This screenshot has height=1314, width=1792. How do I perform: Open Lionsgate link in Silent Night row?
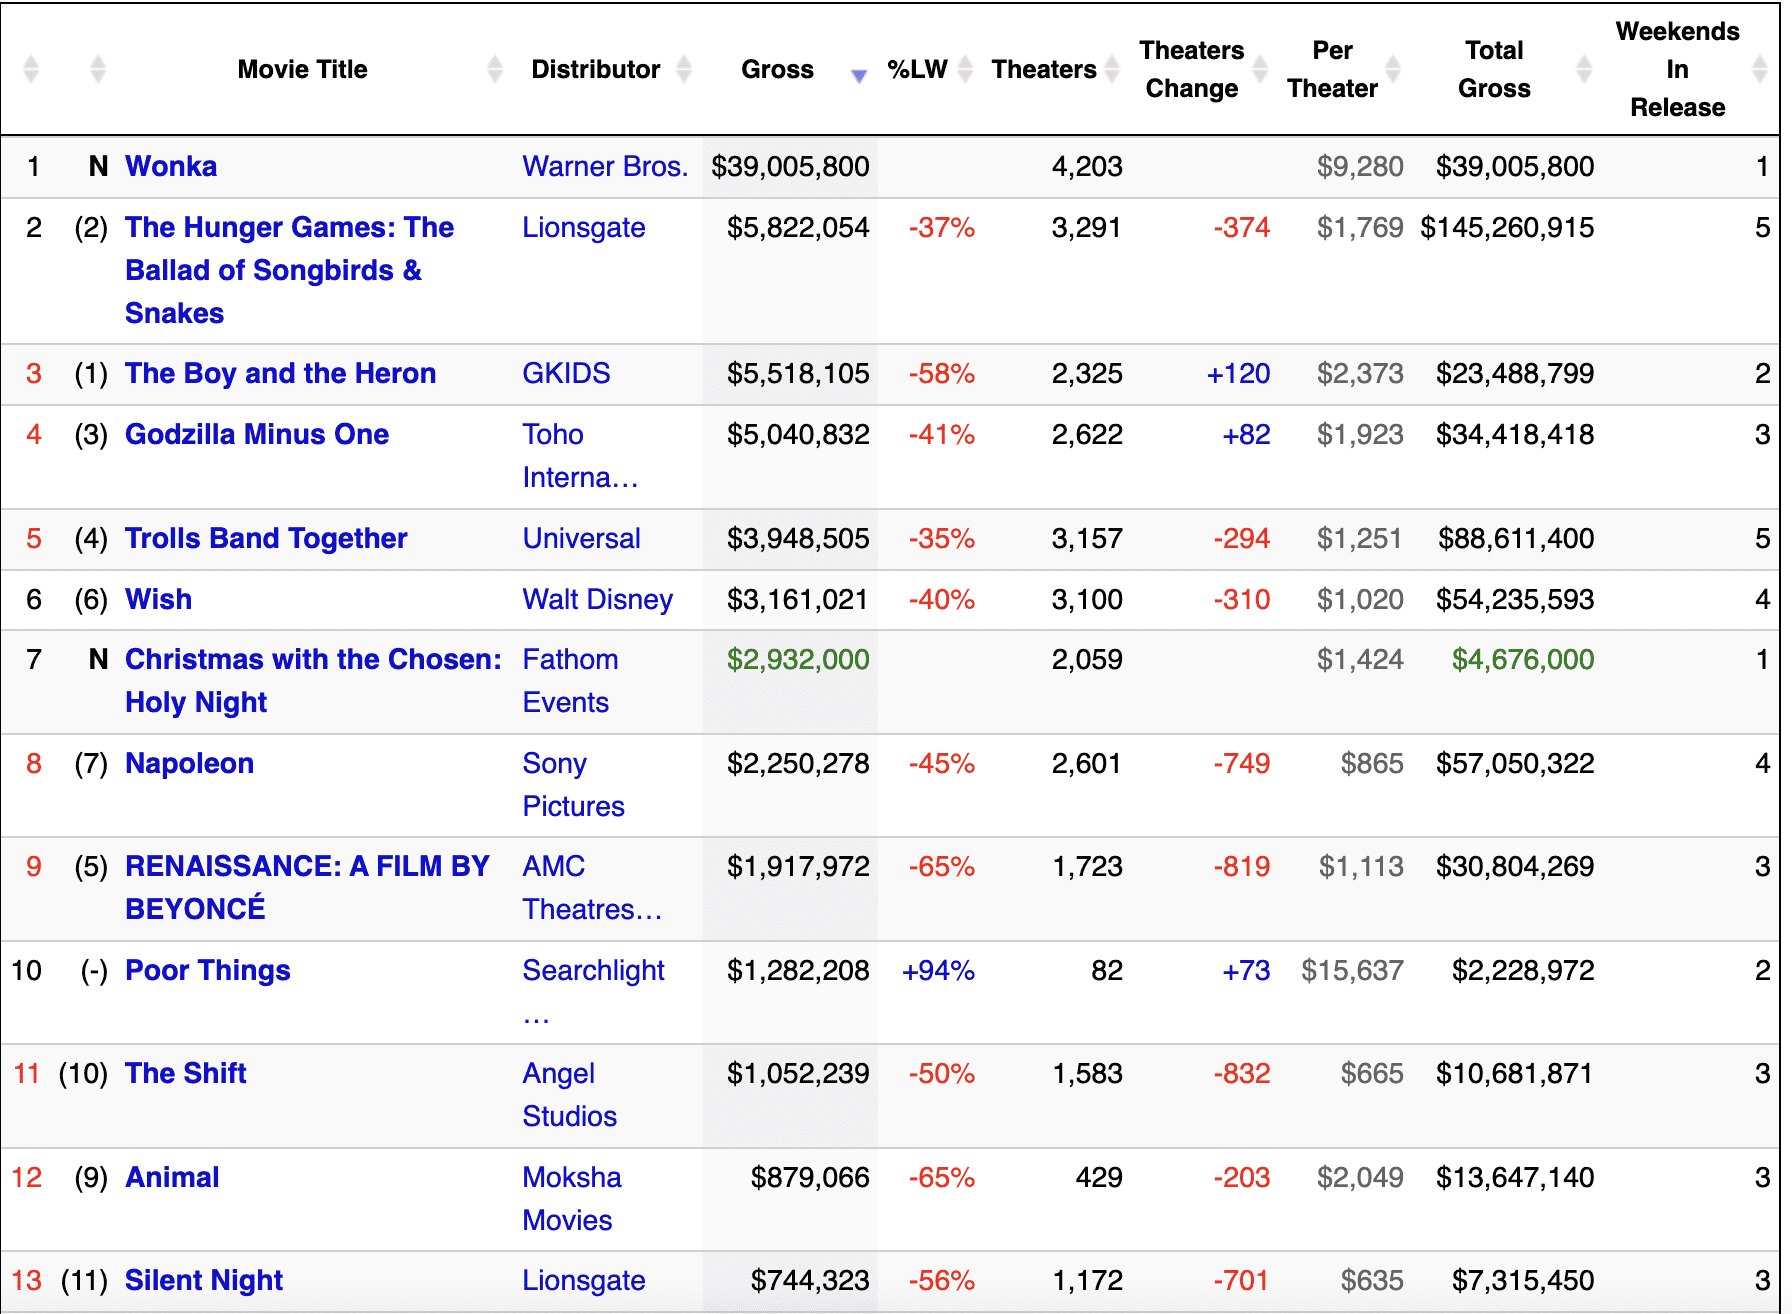click(584, 1280)
